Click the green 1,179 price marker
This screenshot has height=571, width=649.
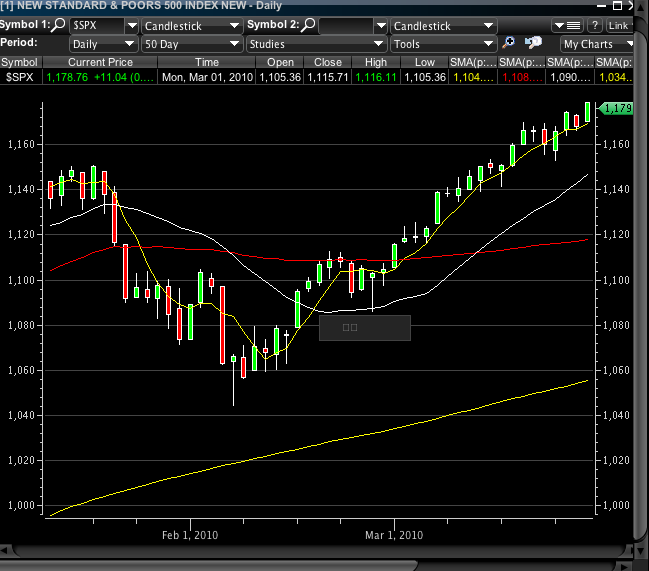619,108
